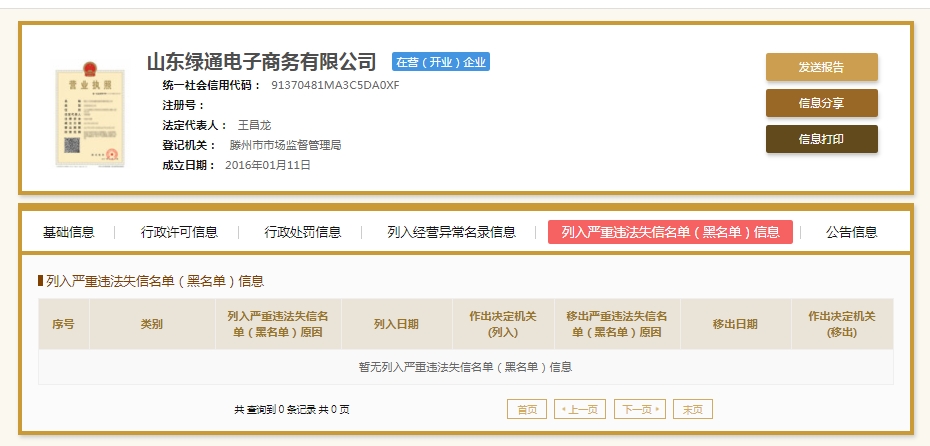Viewport: 930px width, 446px height.
Task: Click the 在营（开业）企业 status badge
Action: 441,62
